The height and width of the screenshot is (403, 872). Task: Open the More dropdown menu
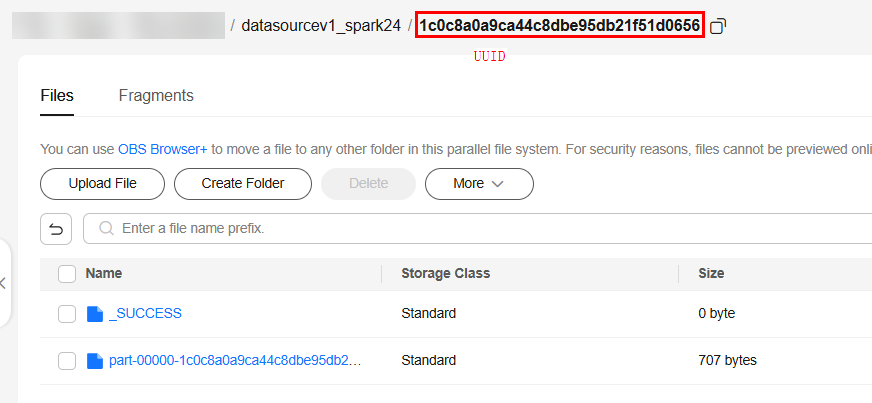479,184
